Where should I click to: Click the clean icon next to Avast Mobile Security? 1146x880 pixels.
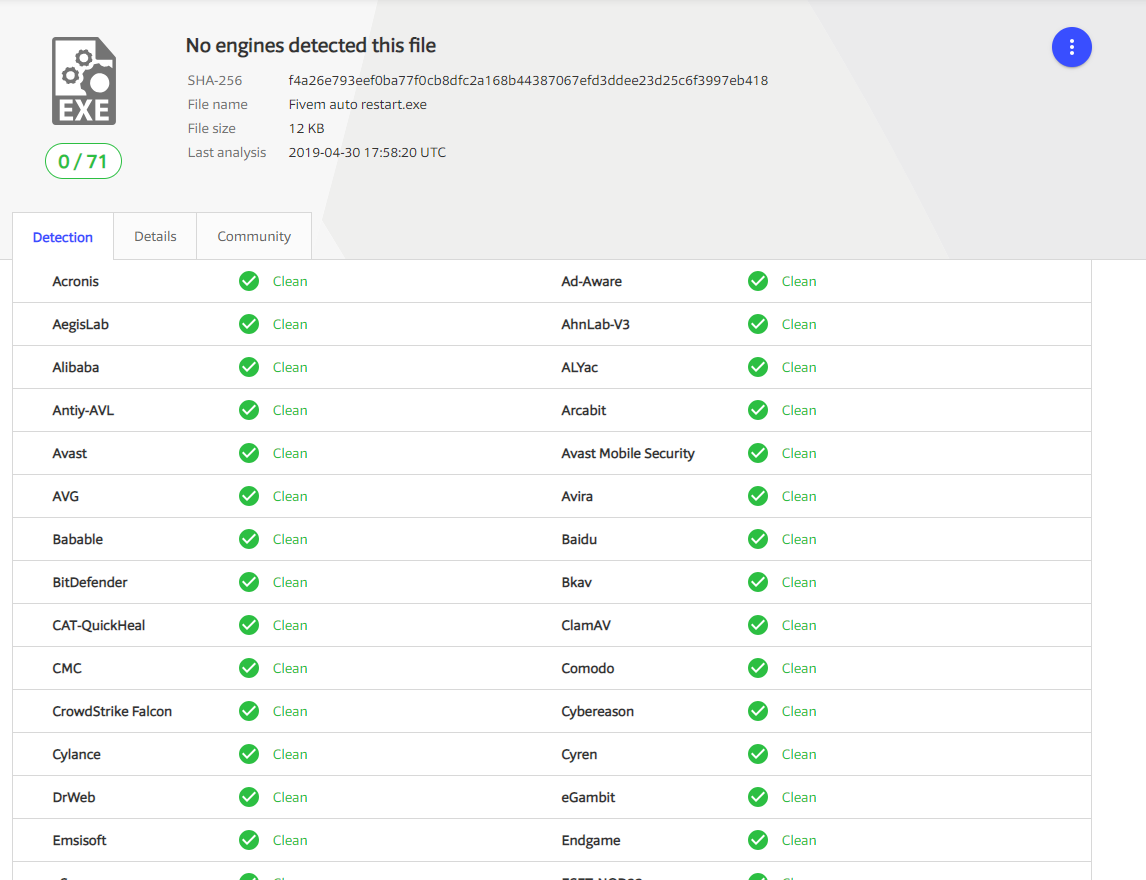(758, 453)
